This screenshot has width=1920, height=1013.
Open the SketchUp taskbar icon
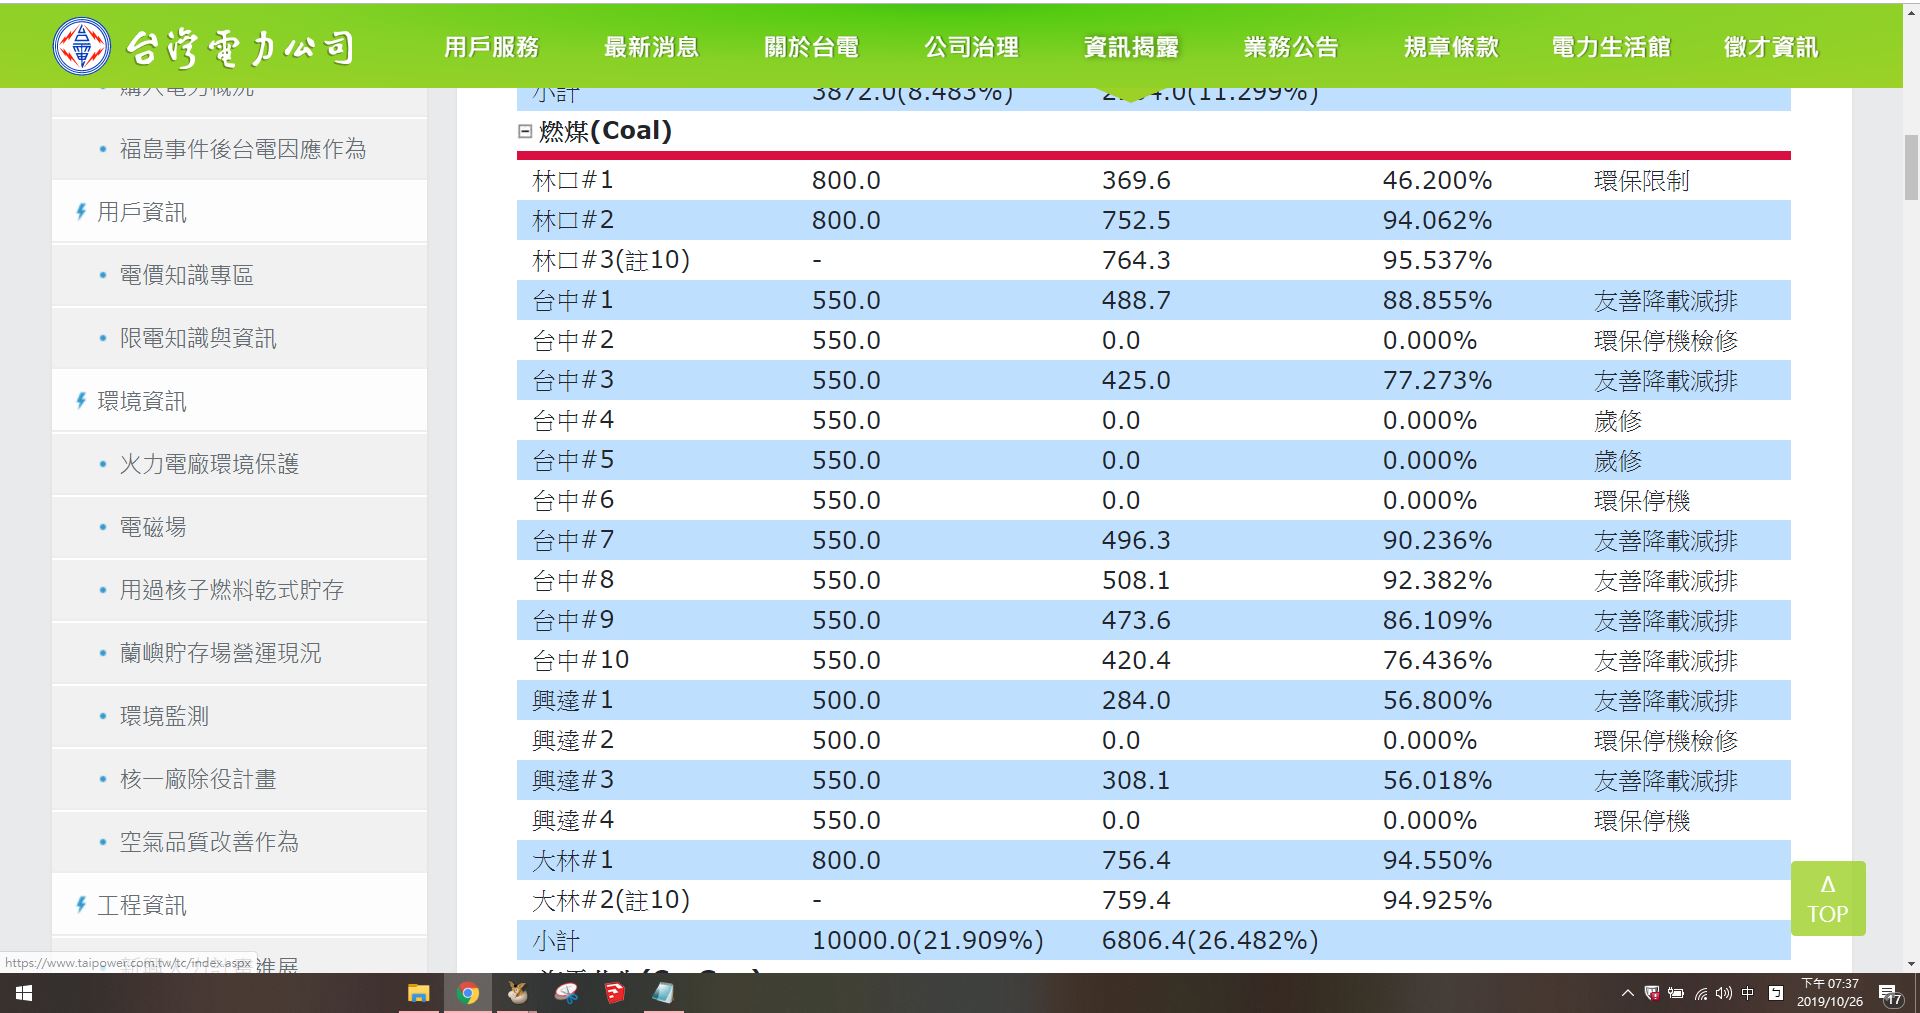point(614,993)
